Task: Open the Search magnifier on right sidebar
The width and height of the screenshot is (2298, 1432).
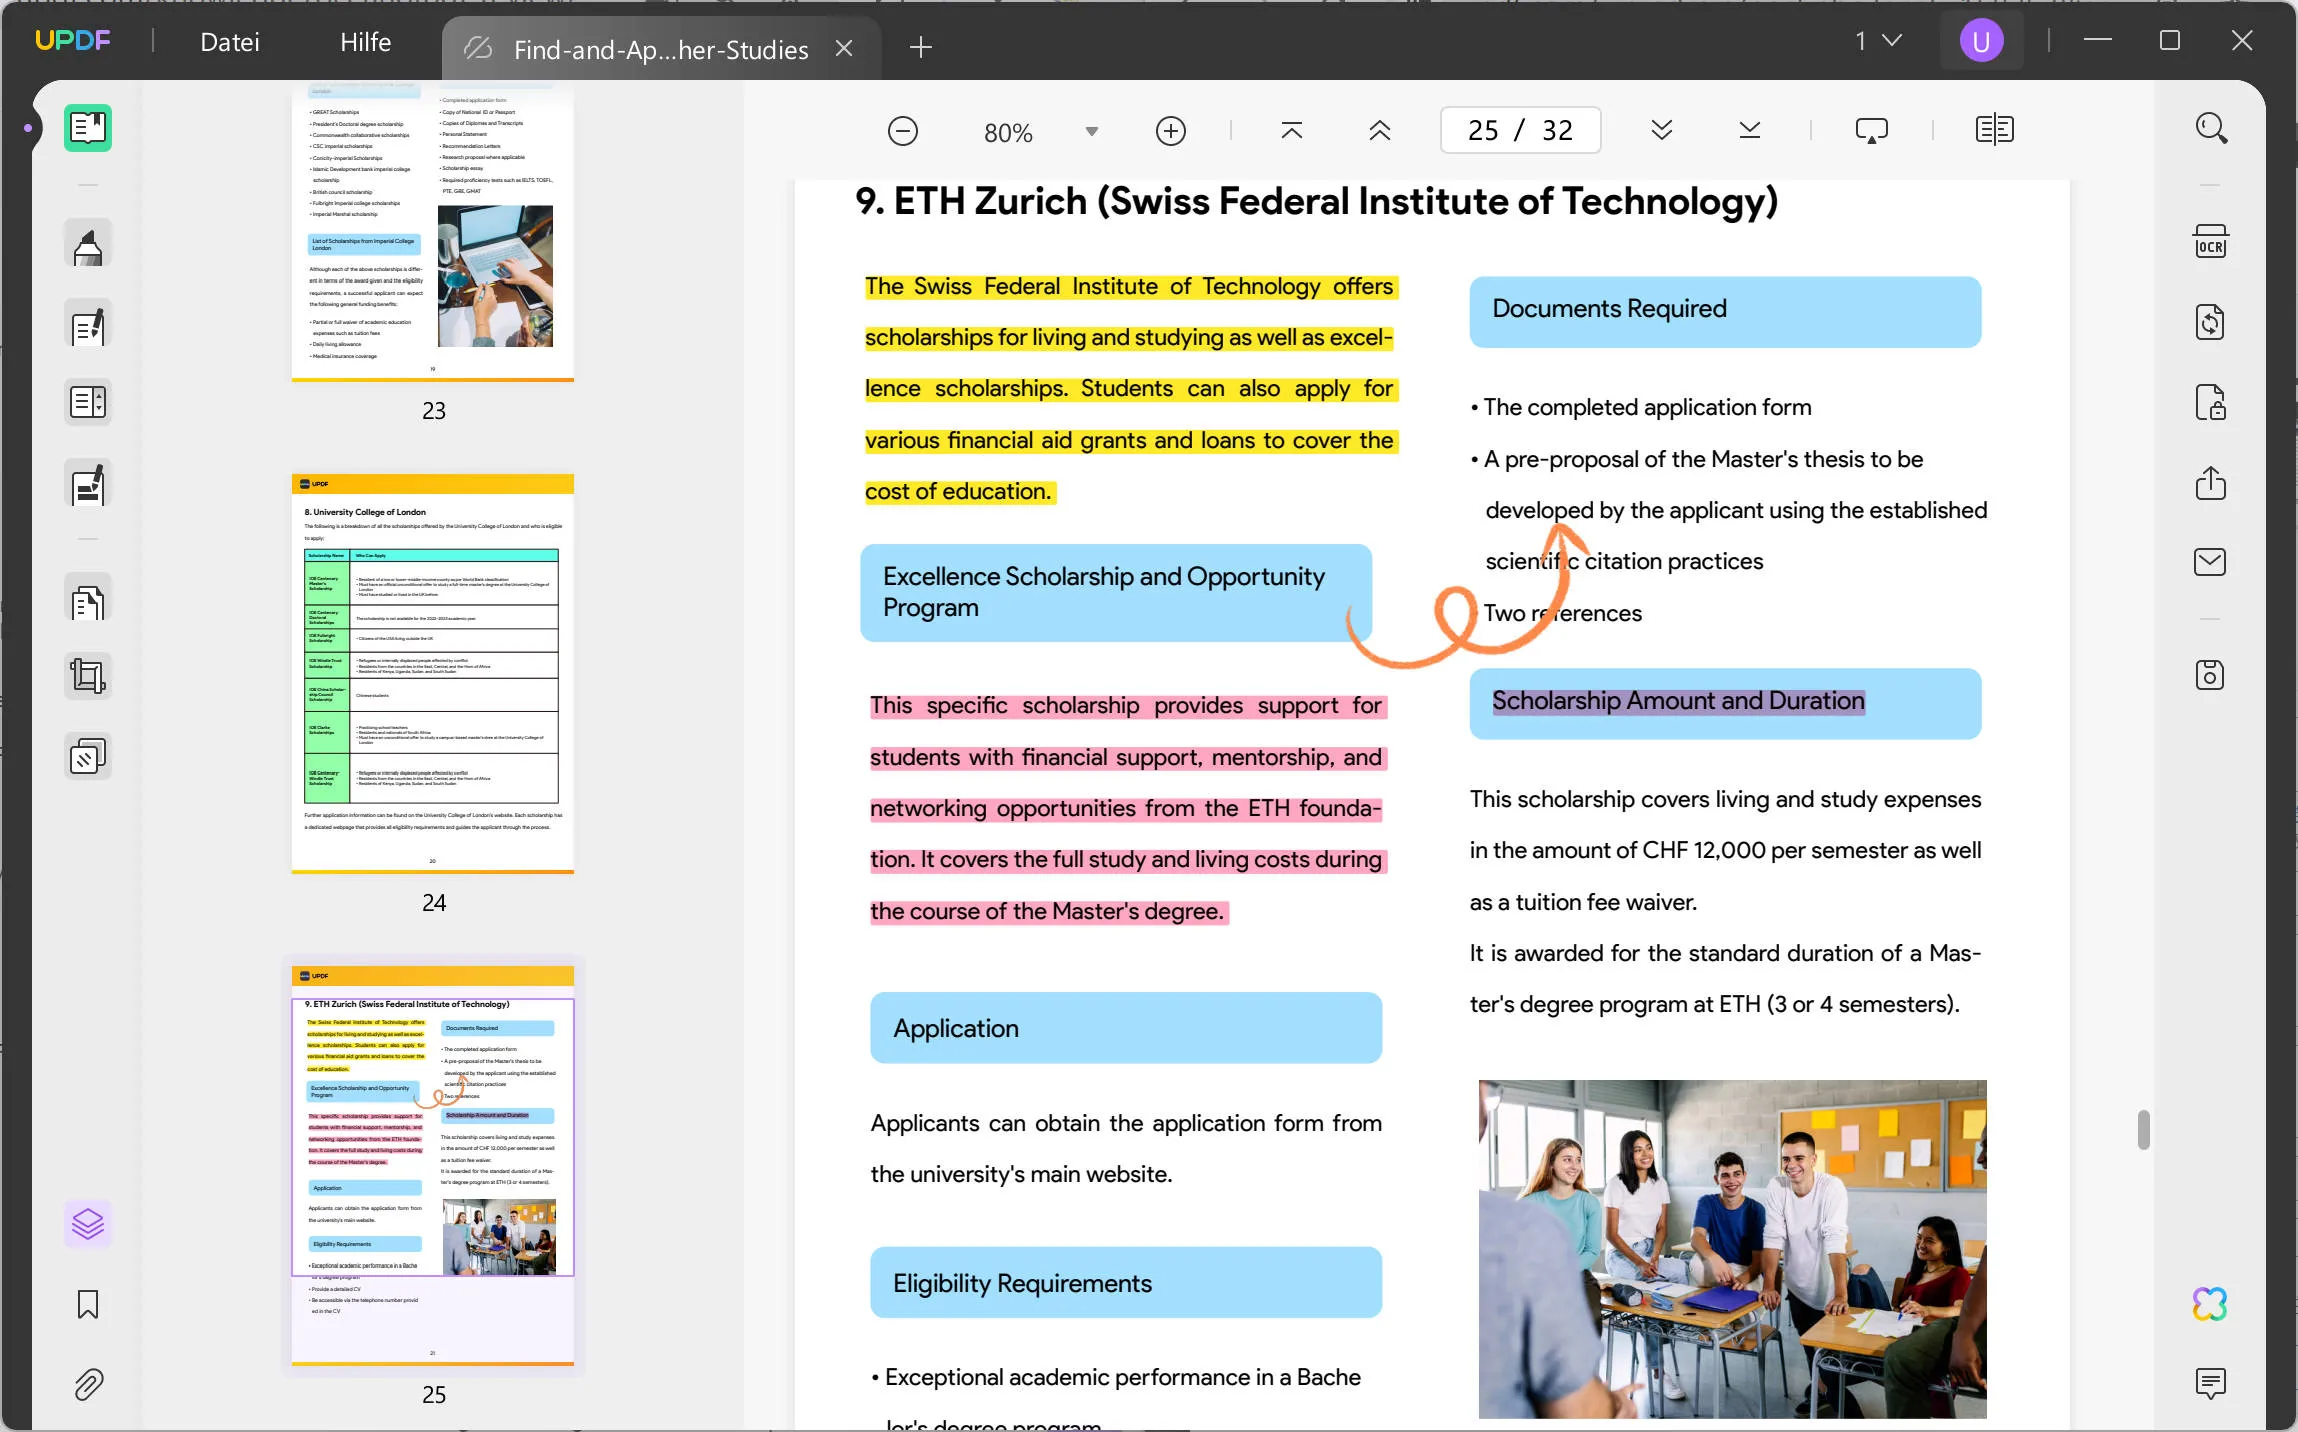Action: click(x=2210, y=128)
